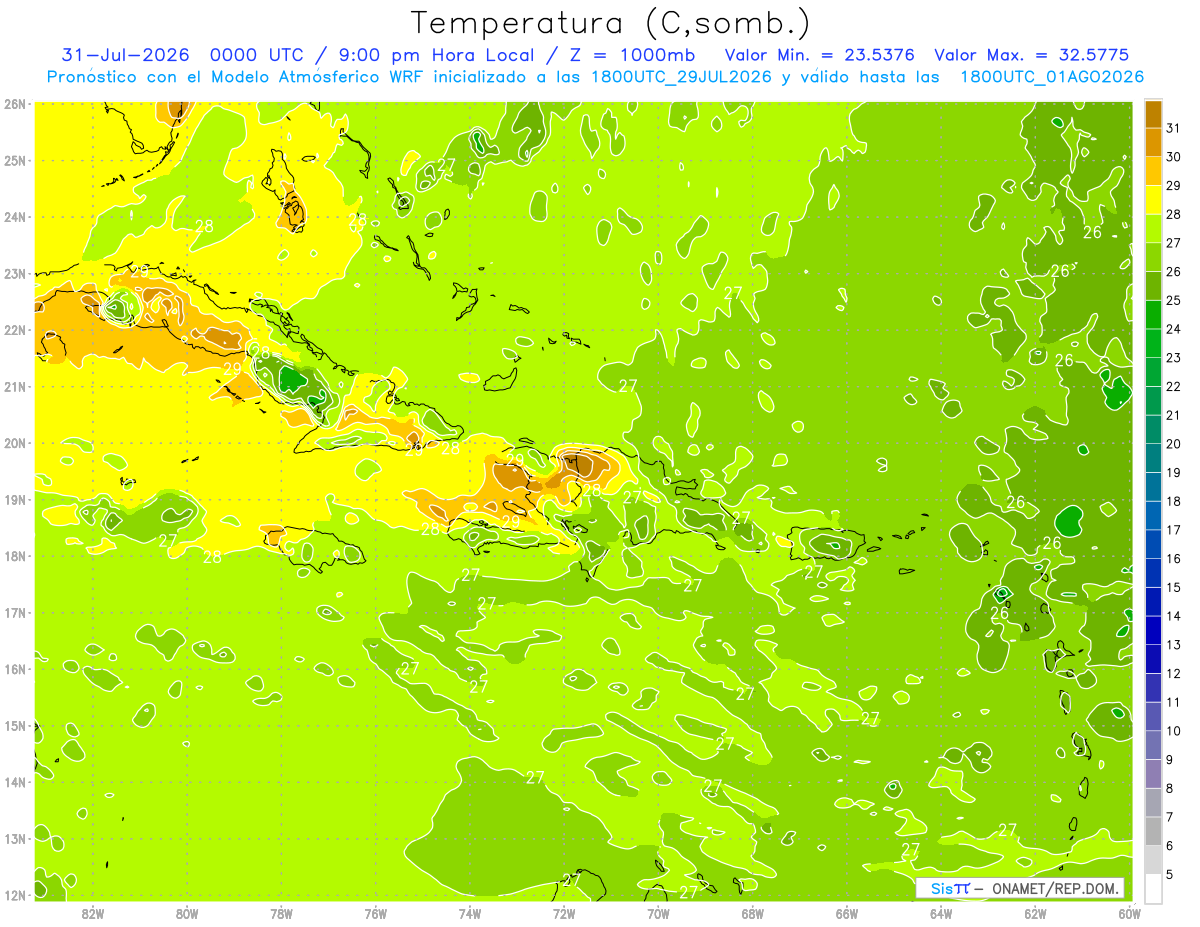Click latitude axis label '24N'
Image resolution: width=1200 pixels, height=927 pixels.
(x=15, y=217)
